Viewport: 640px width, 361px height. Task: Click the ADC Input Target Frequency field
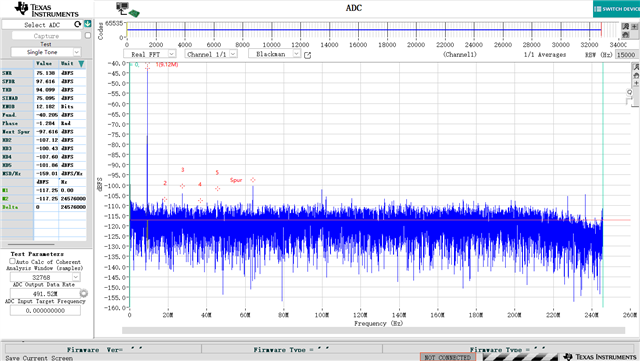(x=45, y=310)
